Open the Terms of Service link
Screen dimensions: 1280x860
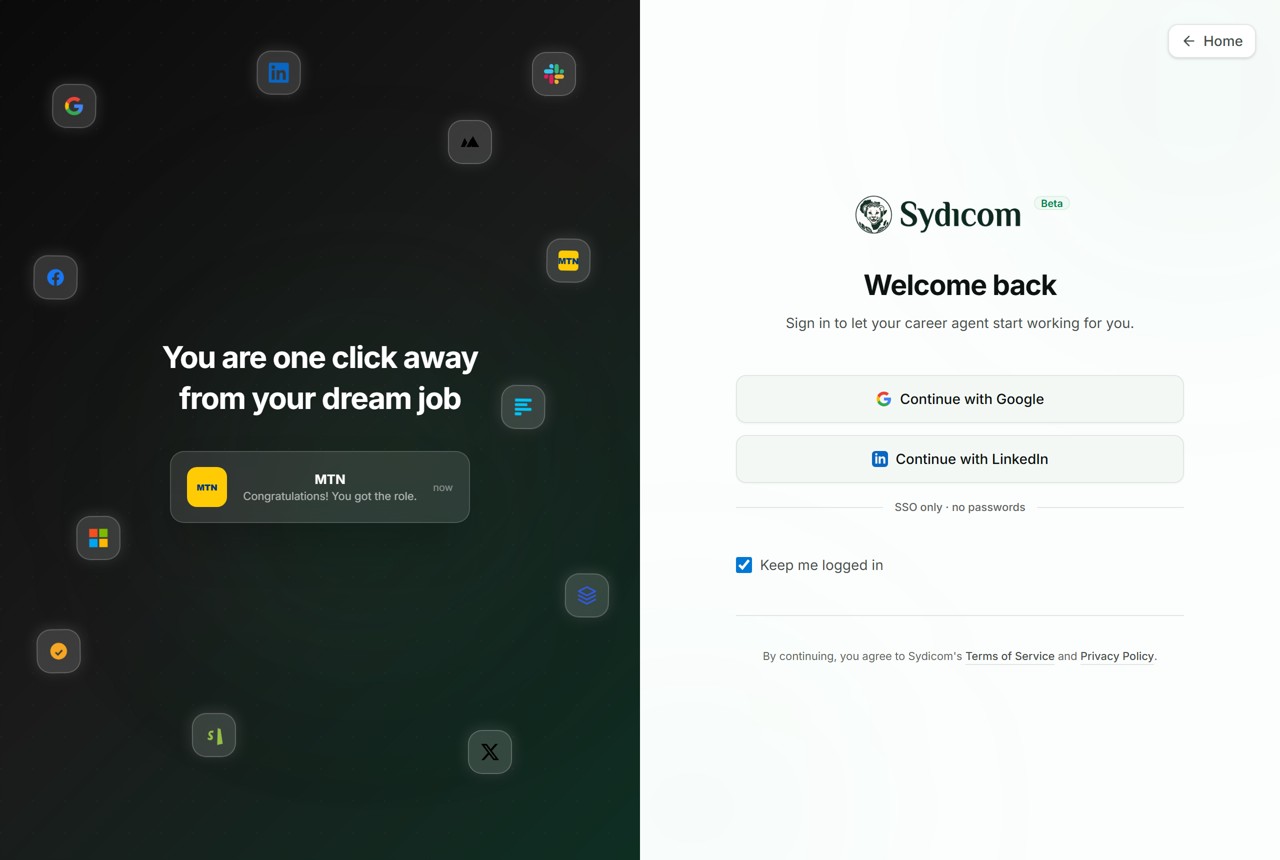pyautogui.click(x=1010, y=656)
